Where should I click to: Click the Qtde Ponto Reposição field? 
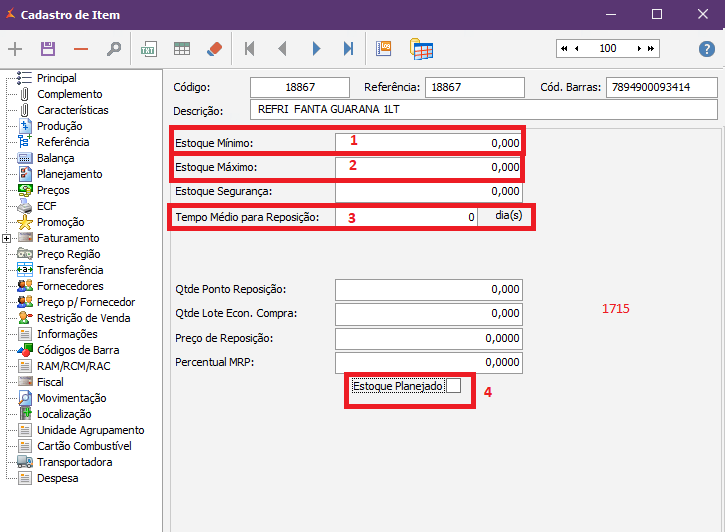[429, 289]
